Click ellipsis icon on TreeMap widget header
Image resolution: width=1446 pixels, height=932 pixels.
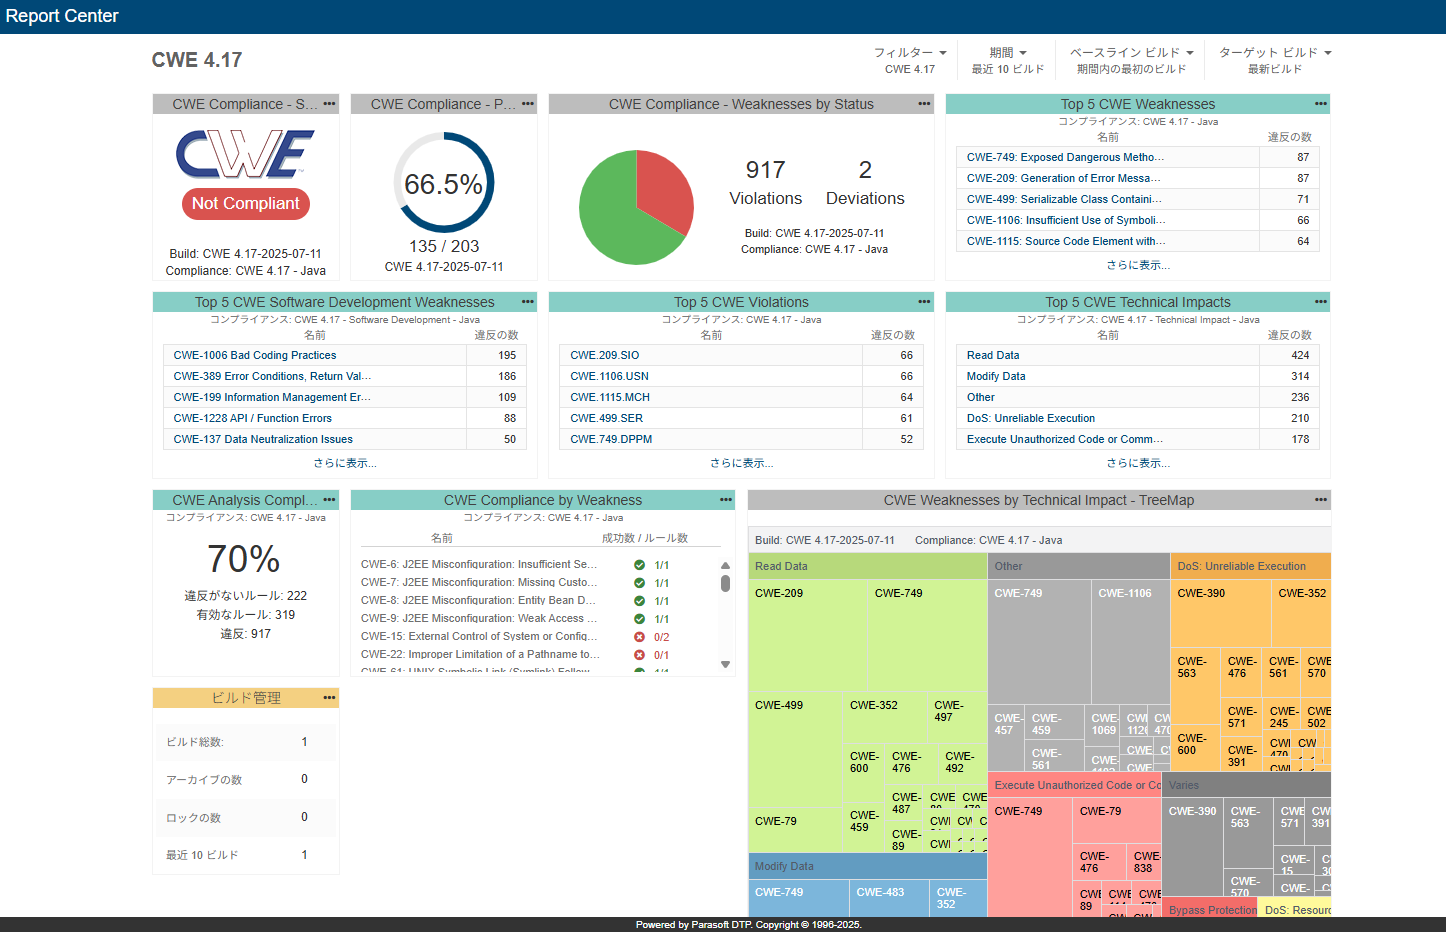click(1320, 500)
